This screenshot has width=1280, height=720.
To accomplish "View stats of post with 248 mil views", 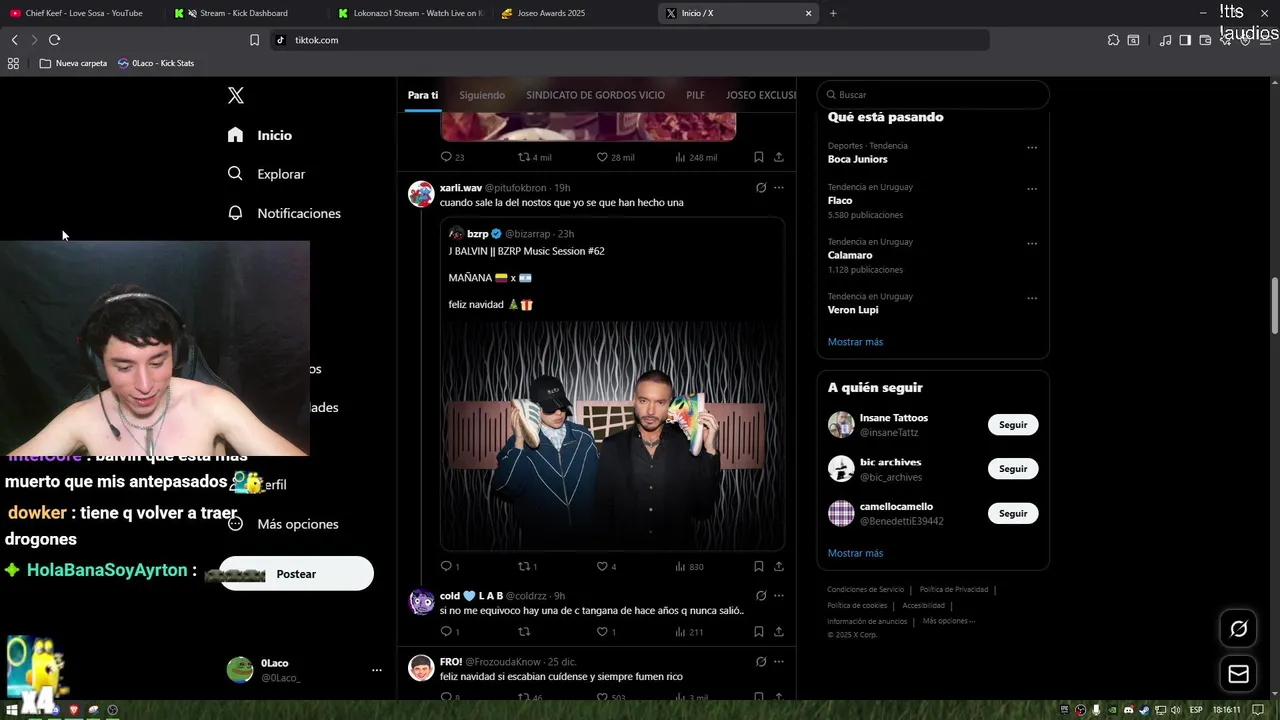I will point(696,157).
